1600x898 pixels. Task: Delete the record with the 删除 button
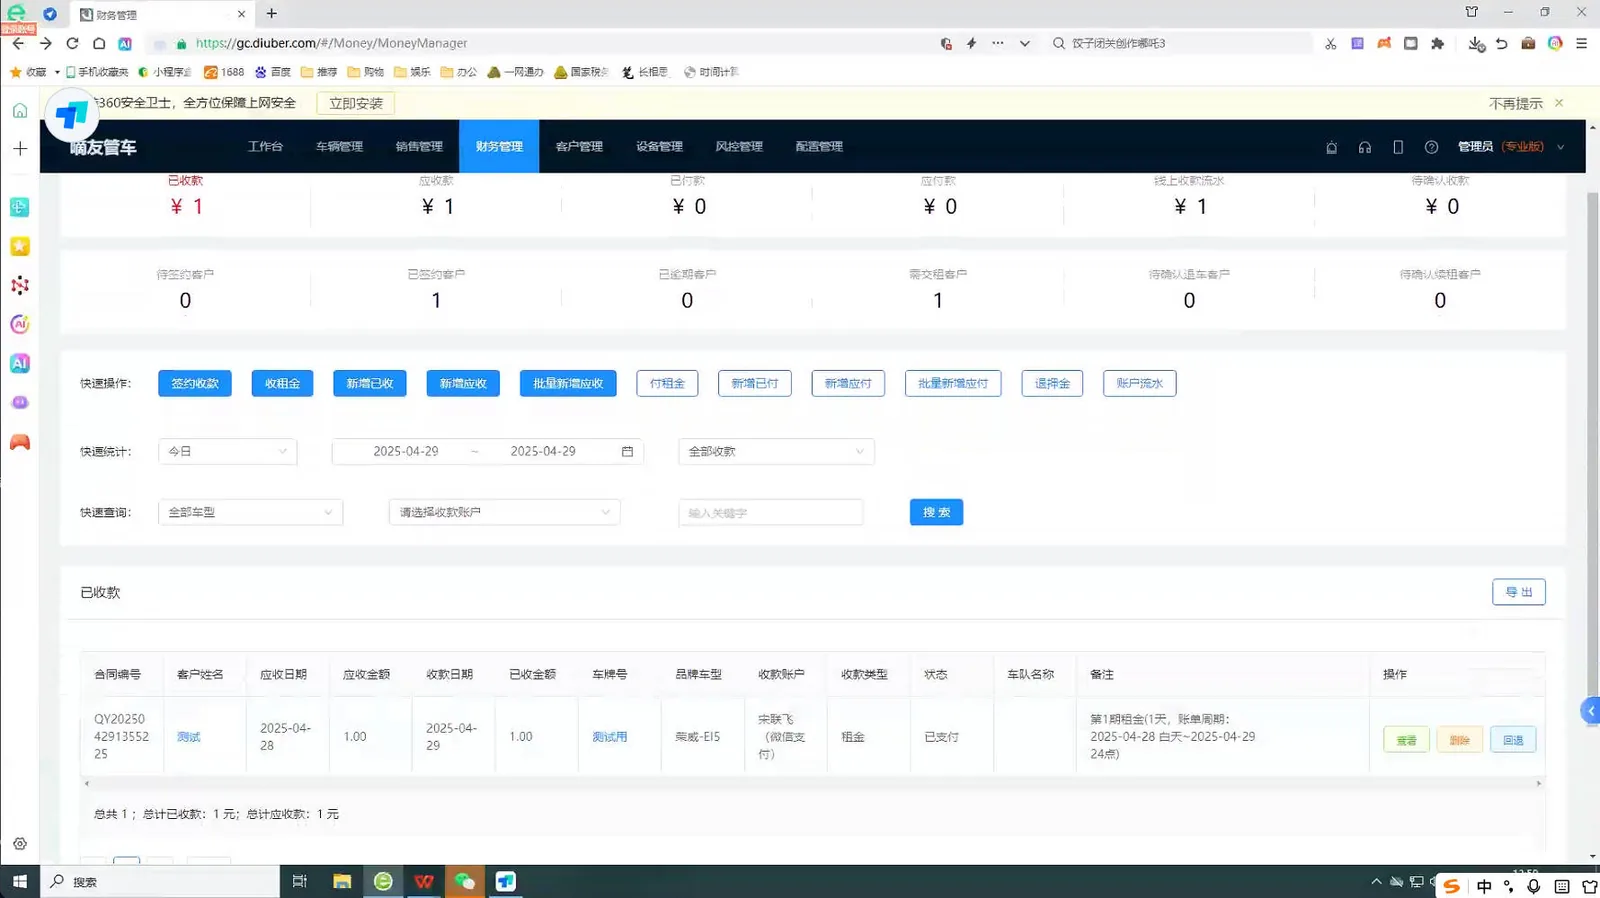pyautogui.click(x=1459, y=740)
